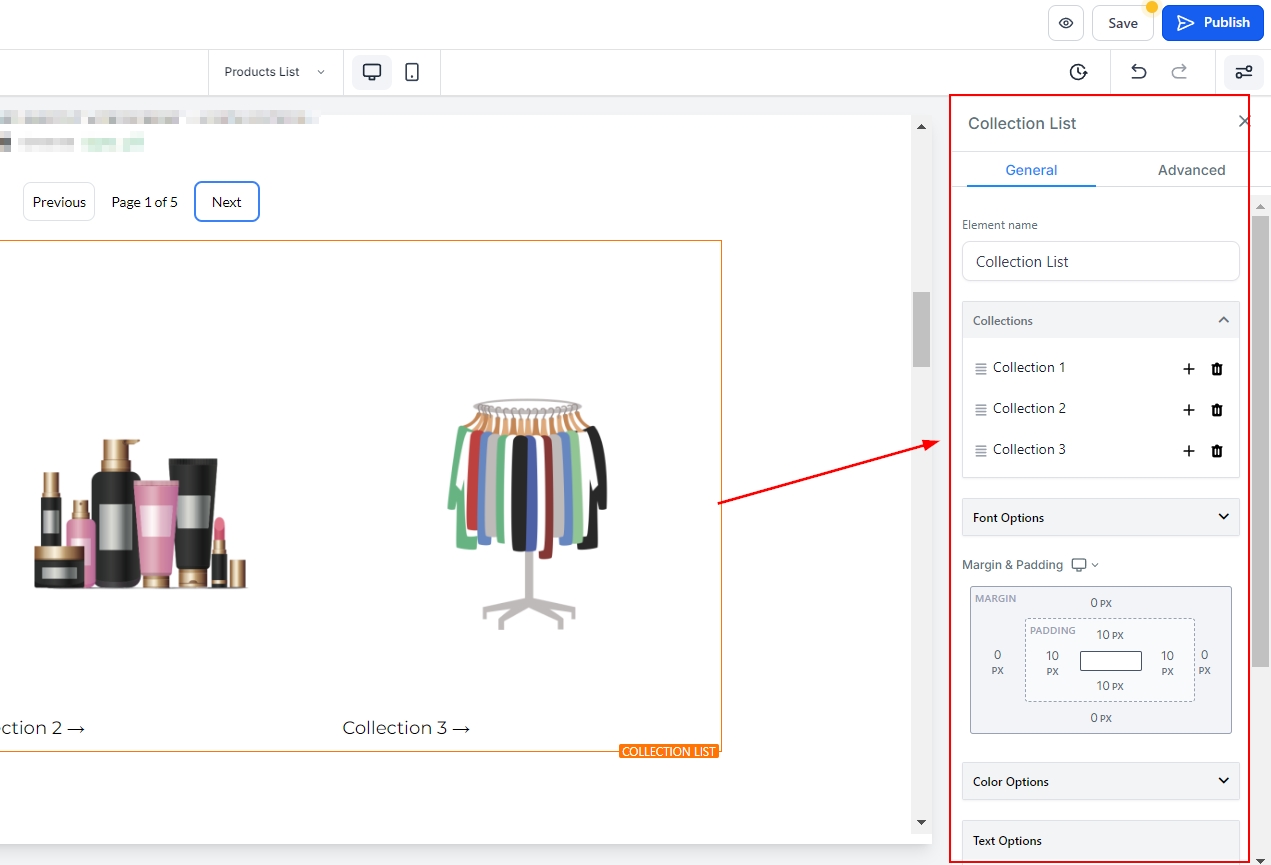This screenshot has width=1271, height=865.
Task: Switch to mobile view icon
Action: 412,72
